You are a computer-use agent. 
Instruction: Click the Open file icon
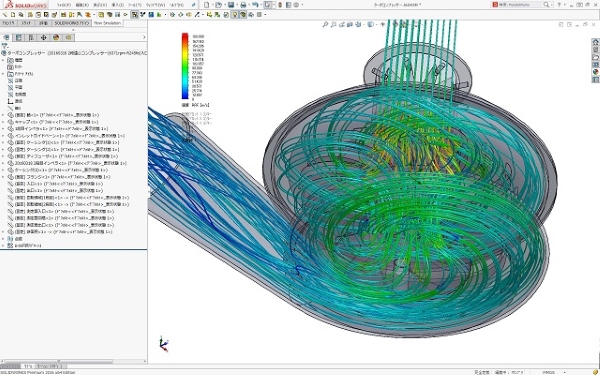coord(218,5)
